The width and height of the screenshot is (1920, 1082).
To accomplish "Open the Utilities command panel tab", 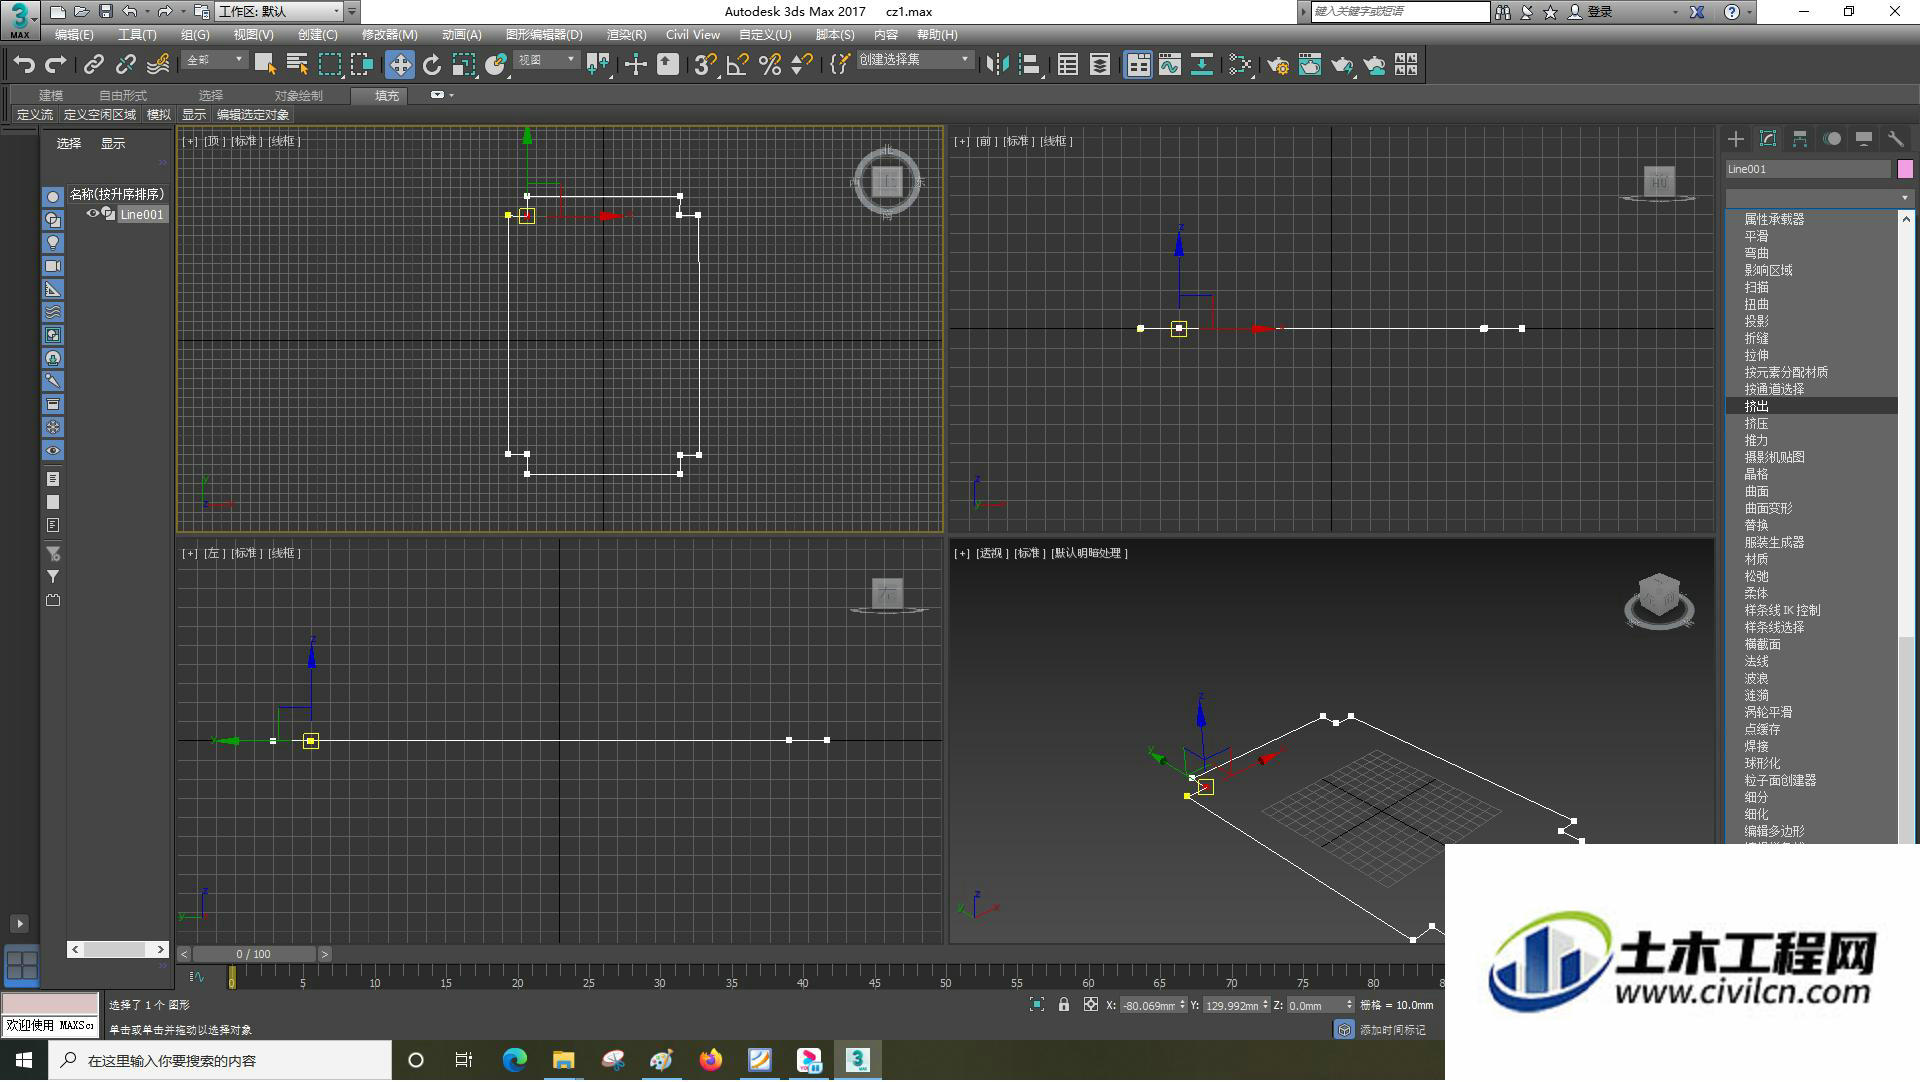I will (x=1896, y=139).
